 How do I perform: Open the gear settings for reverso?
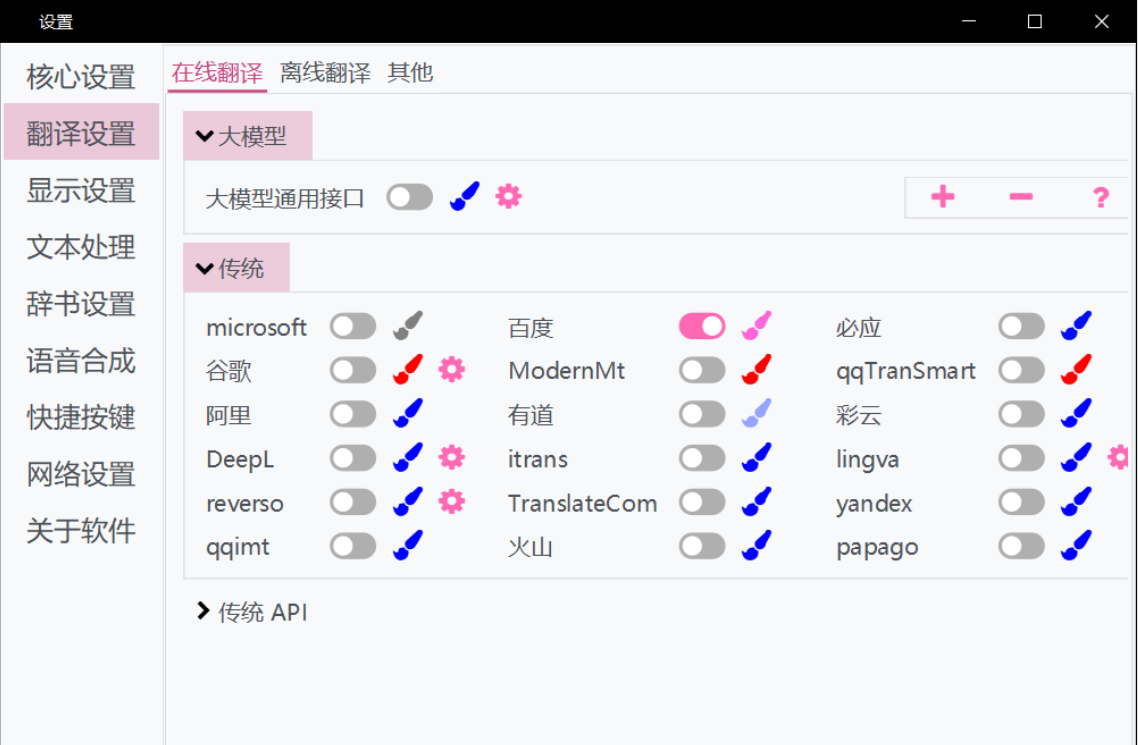[451, 502]
